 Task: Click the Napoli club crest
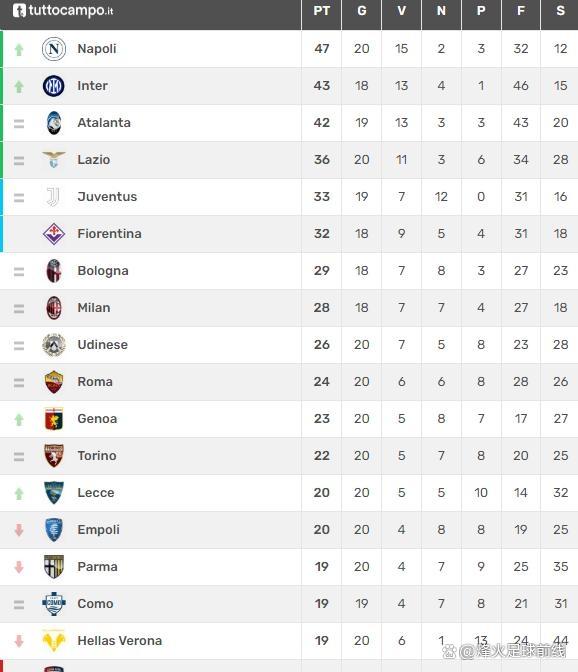(x=54, y=49)
